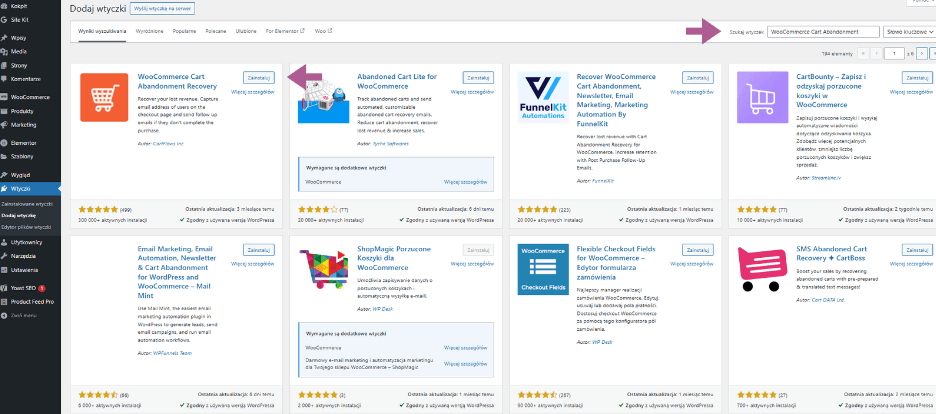Open ShopMagic Porzucone Koszyki title link

(394, 258)
